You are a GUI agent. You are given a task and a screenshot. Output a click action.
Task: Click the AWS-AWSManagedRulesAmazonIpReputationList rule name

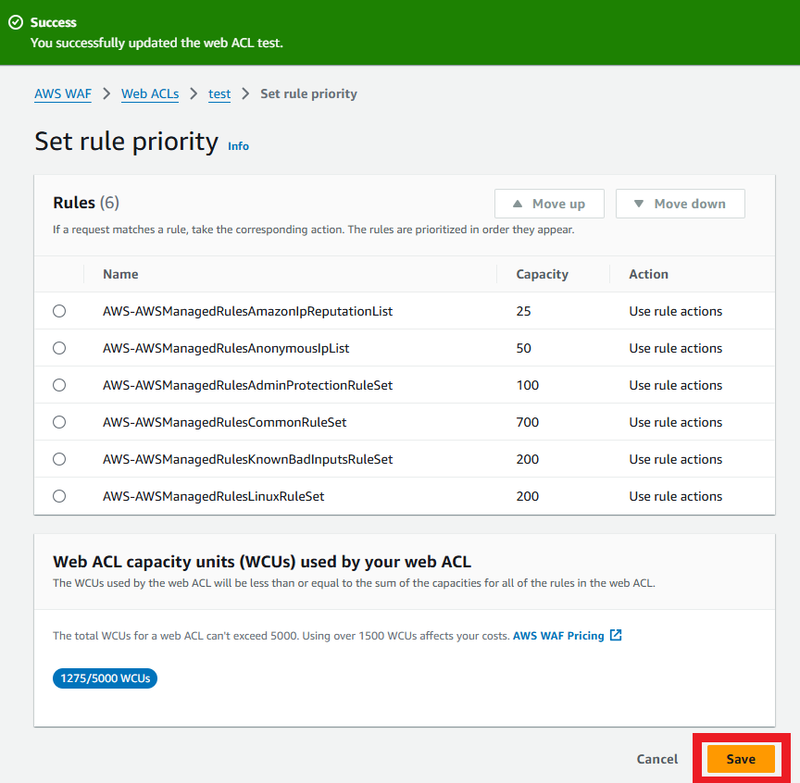[247, 311]
